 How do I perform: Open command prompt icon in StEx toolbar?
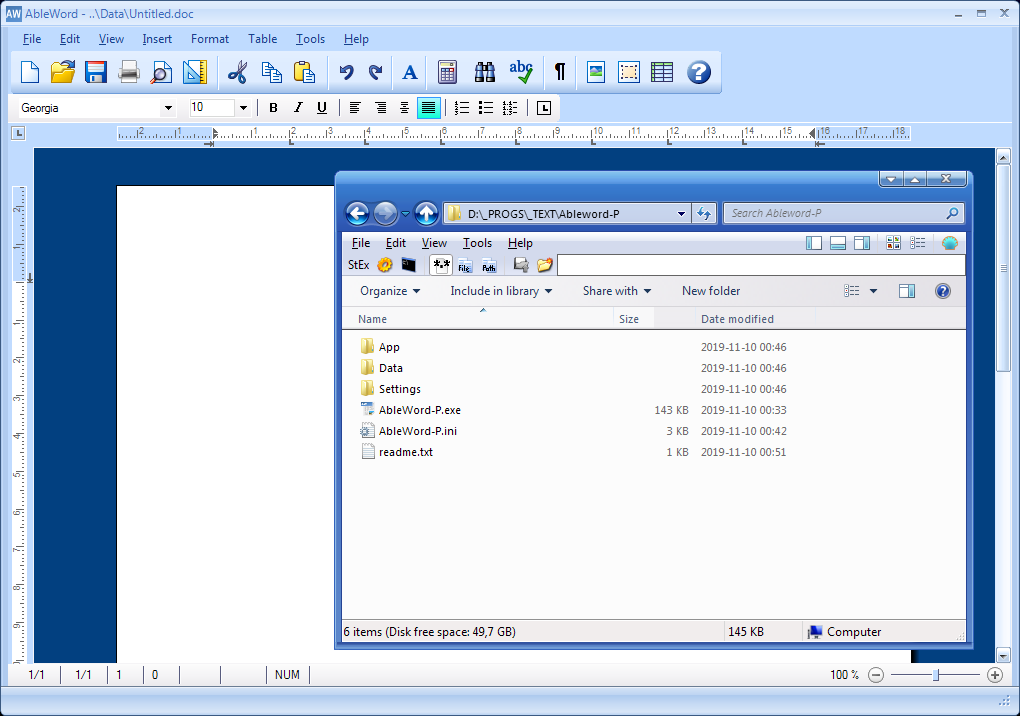[x=409, y=265]
